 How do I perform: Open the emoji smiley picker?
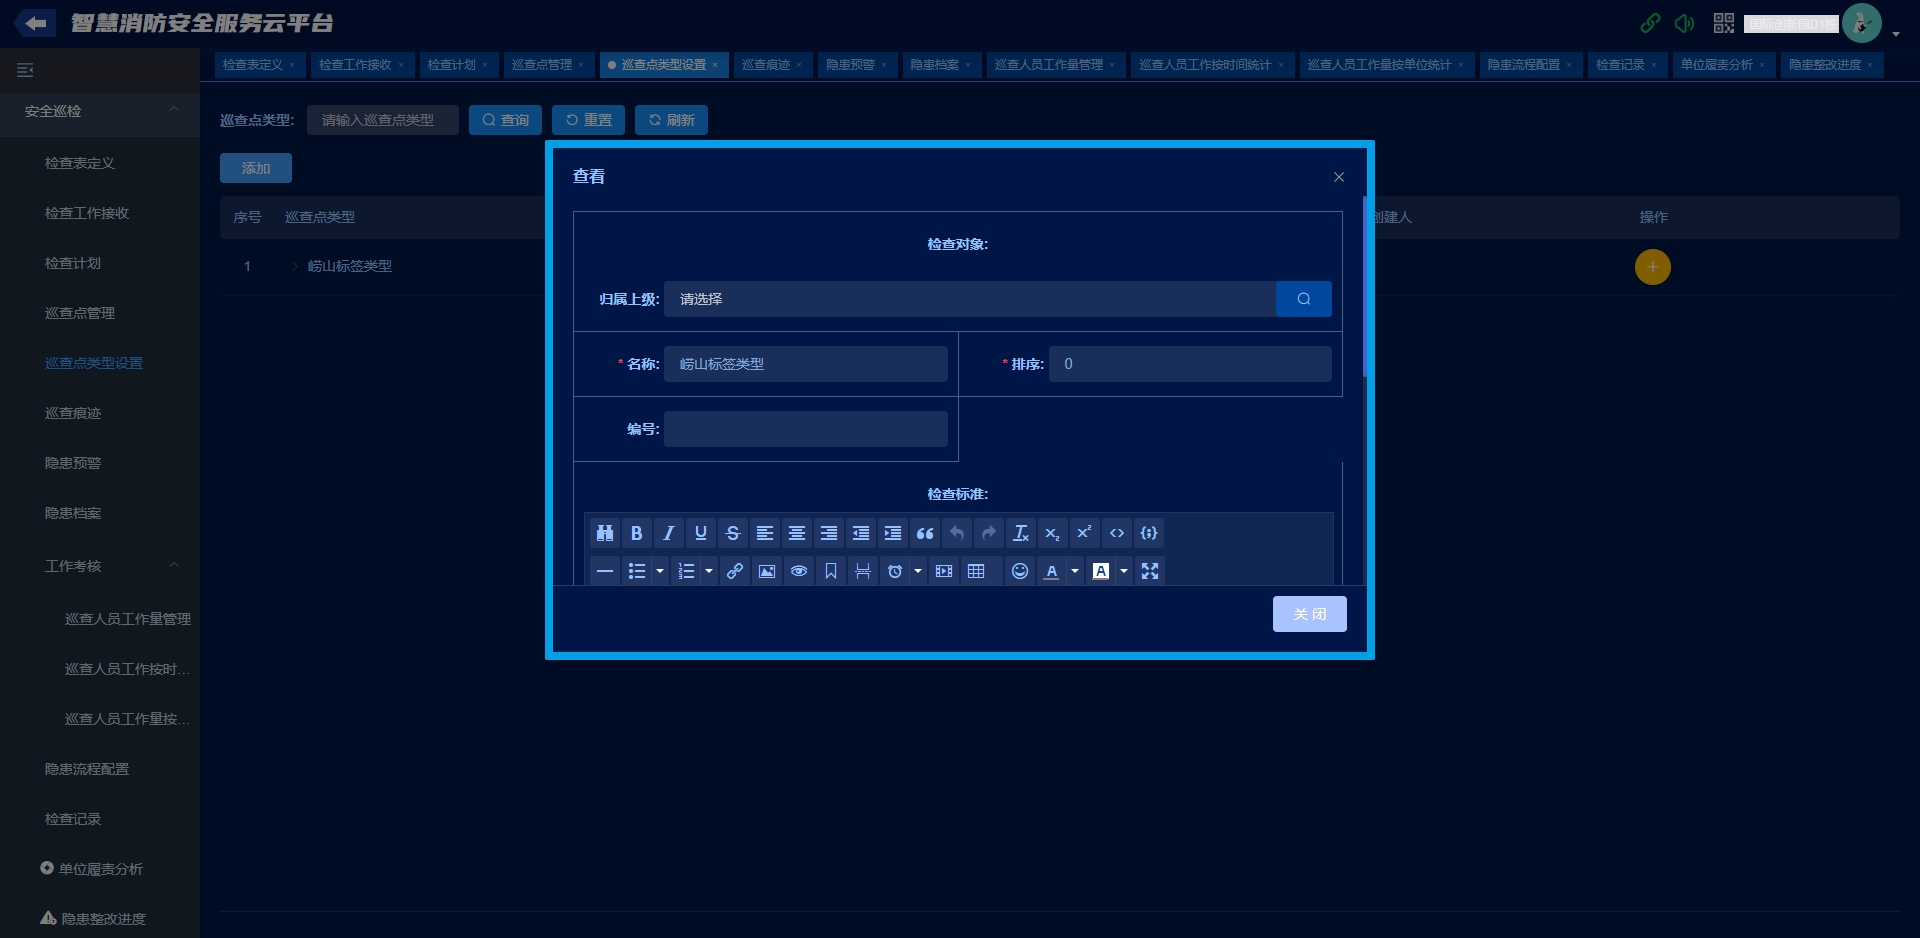pos(1020,571)
